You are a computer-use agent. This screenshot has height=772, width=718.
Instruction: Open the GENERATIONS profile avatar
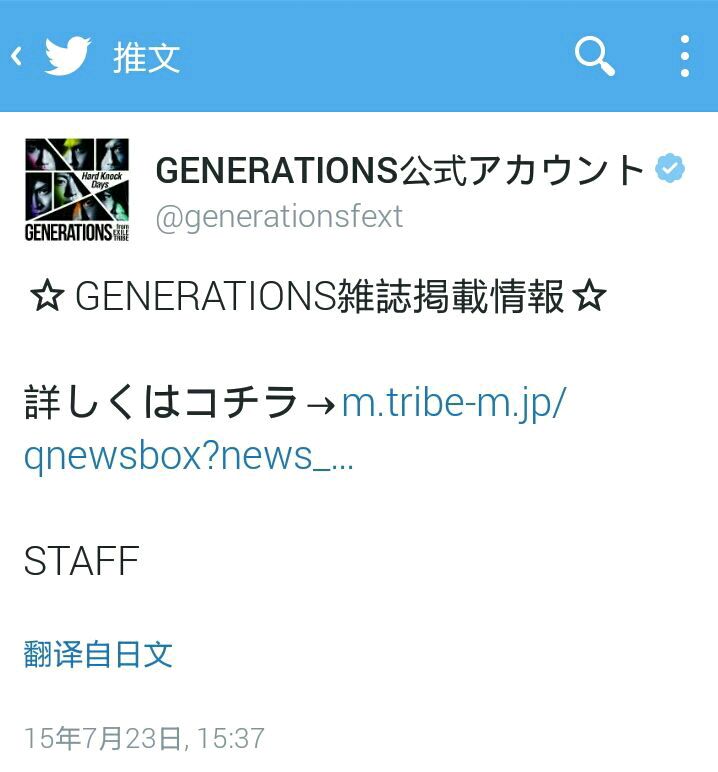77,190
